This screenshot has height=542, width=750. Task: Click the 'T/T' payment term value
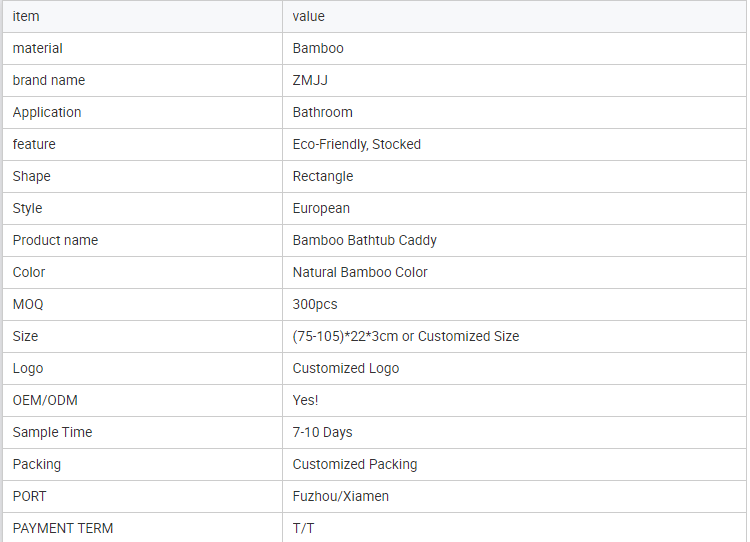point(303,528)
